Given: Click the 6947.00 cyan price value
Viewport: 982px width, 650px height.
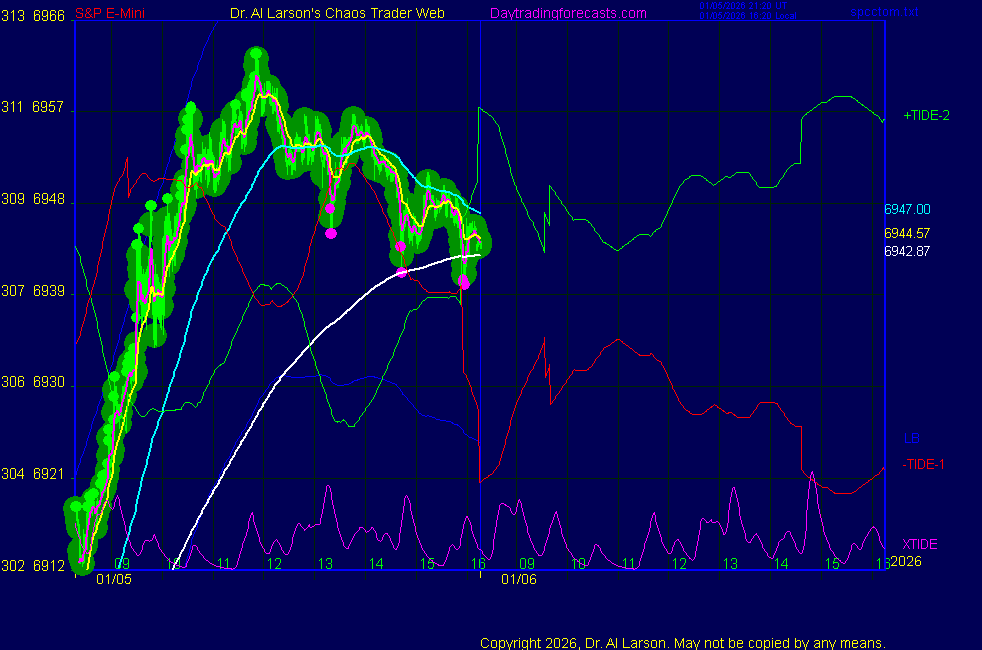Looking at the screenshot, I should point(907,209).
